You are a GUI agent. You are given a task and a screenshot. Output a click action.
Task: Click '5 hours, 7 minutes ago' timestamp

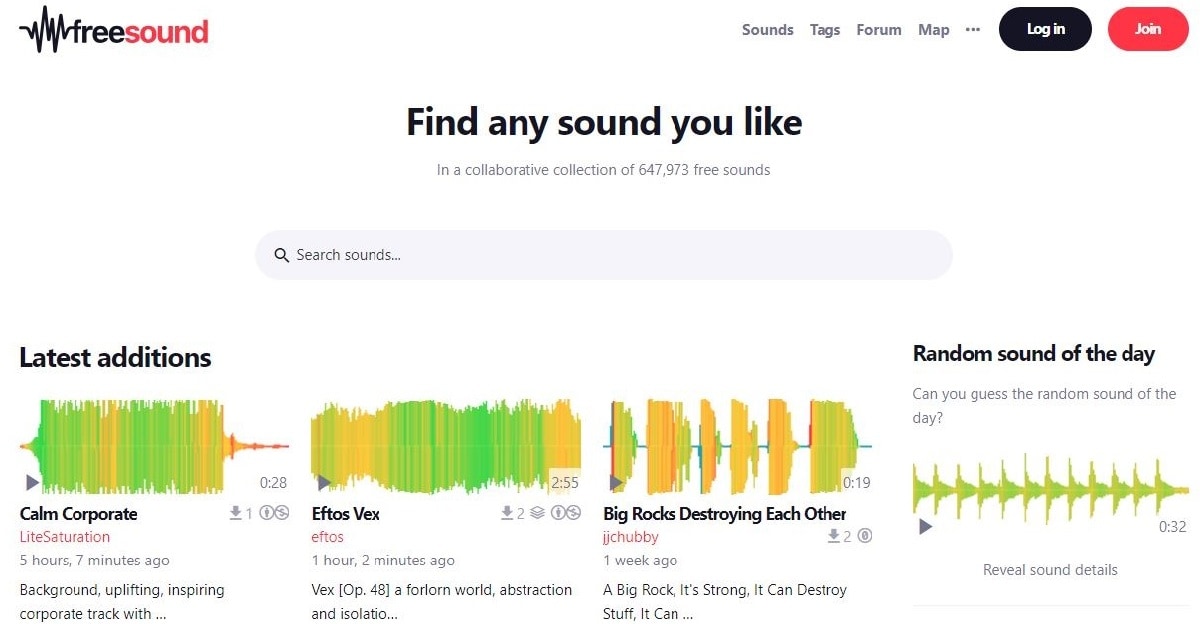click(94, 560)
